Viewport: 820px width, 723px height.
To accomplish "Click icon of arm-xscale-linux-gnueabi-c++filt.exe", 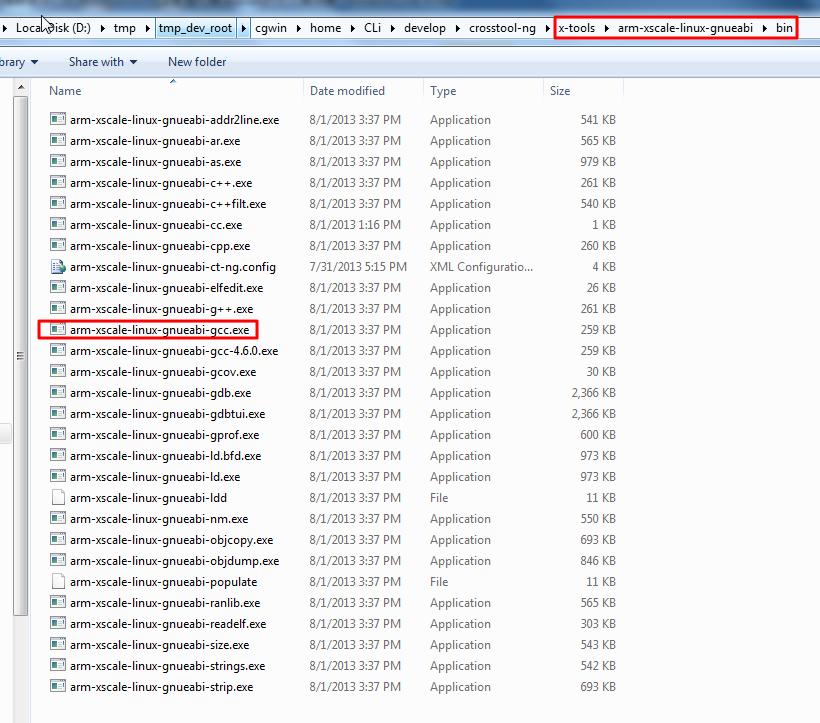I will click(x=58, y=203).
